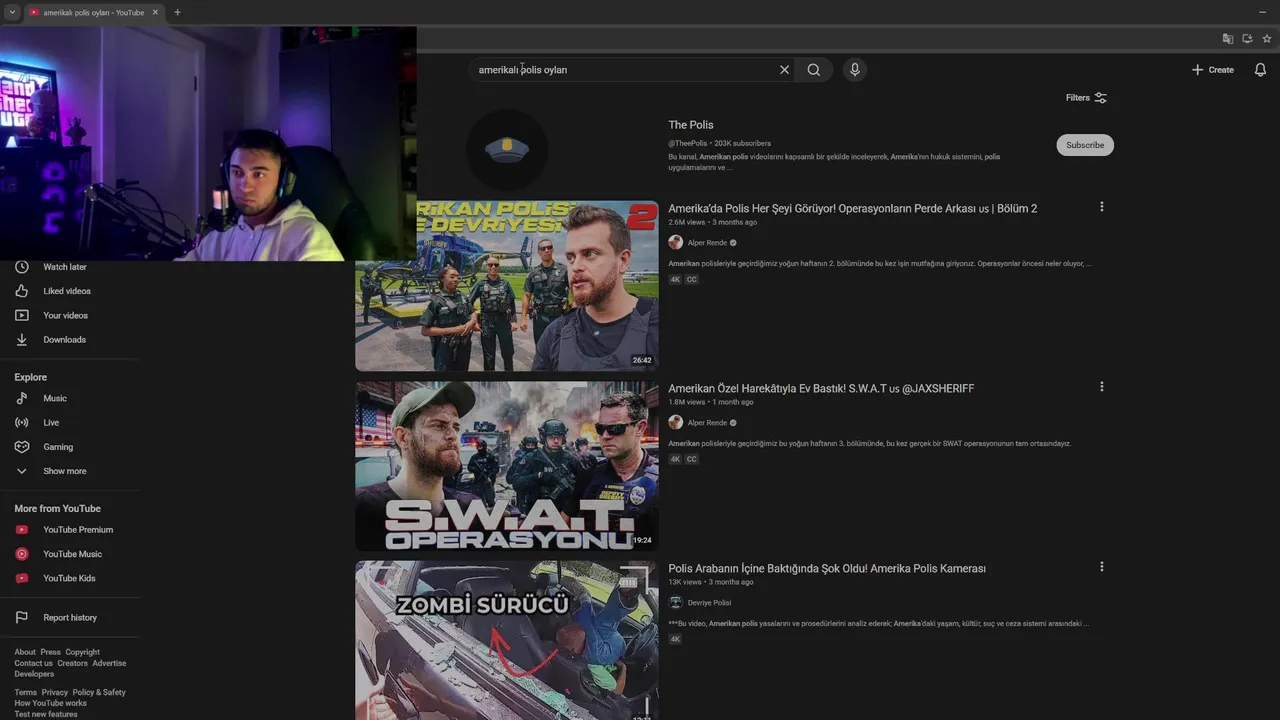Bookmark this page with the star icon
The height and width of the screenshot is (720, 1280).
click(x=1267, y=39)
